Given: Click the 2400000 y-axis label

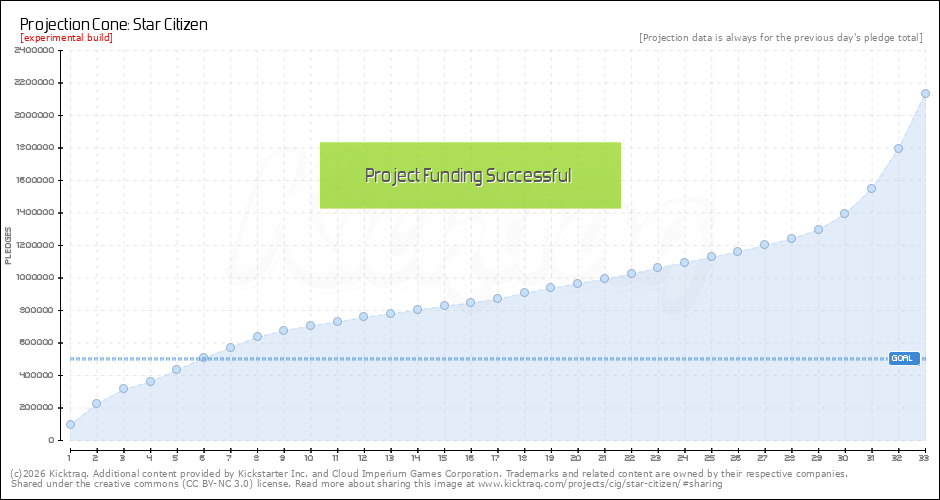Looking at the screenshot, I should pos(34,50).
